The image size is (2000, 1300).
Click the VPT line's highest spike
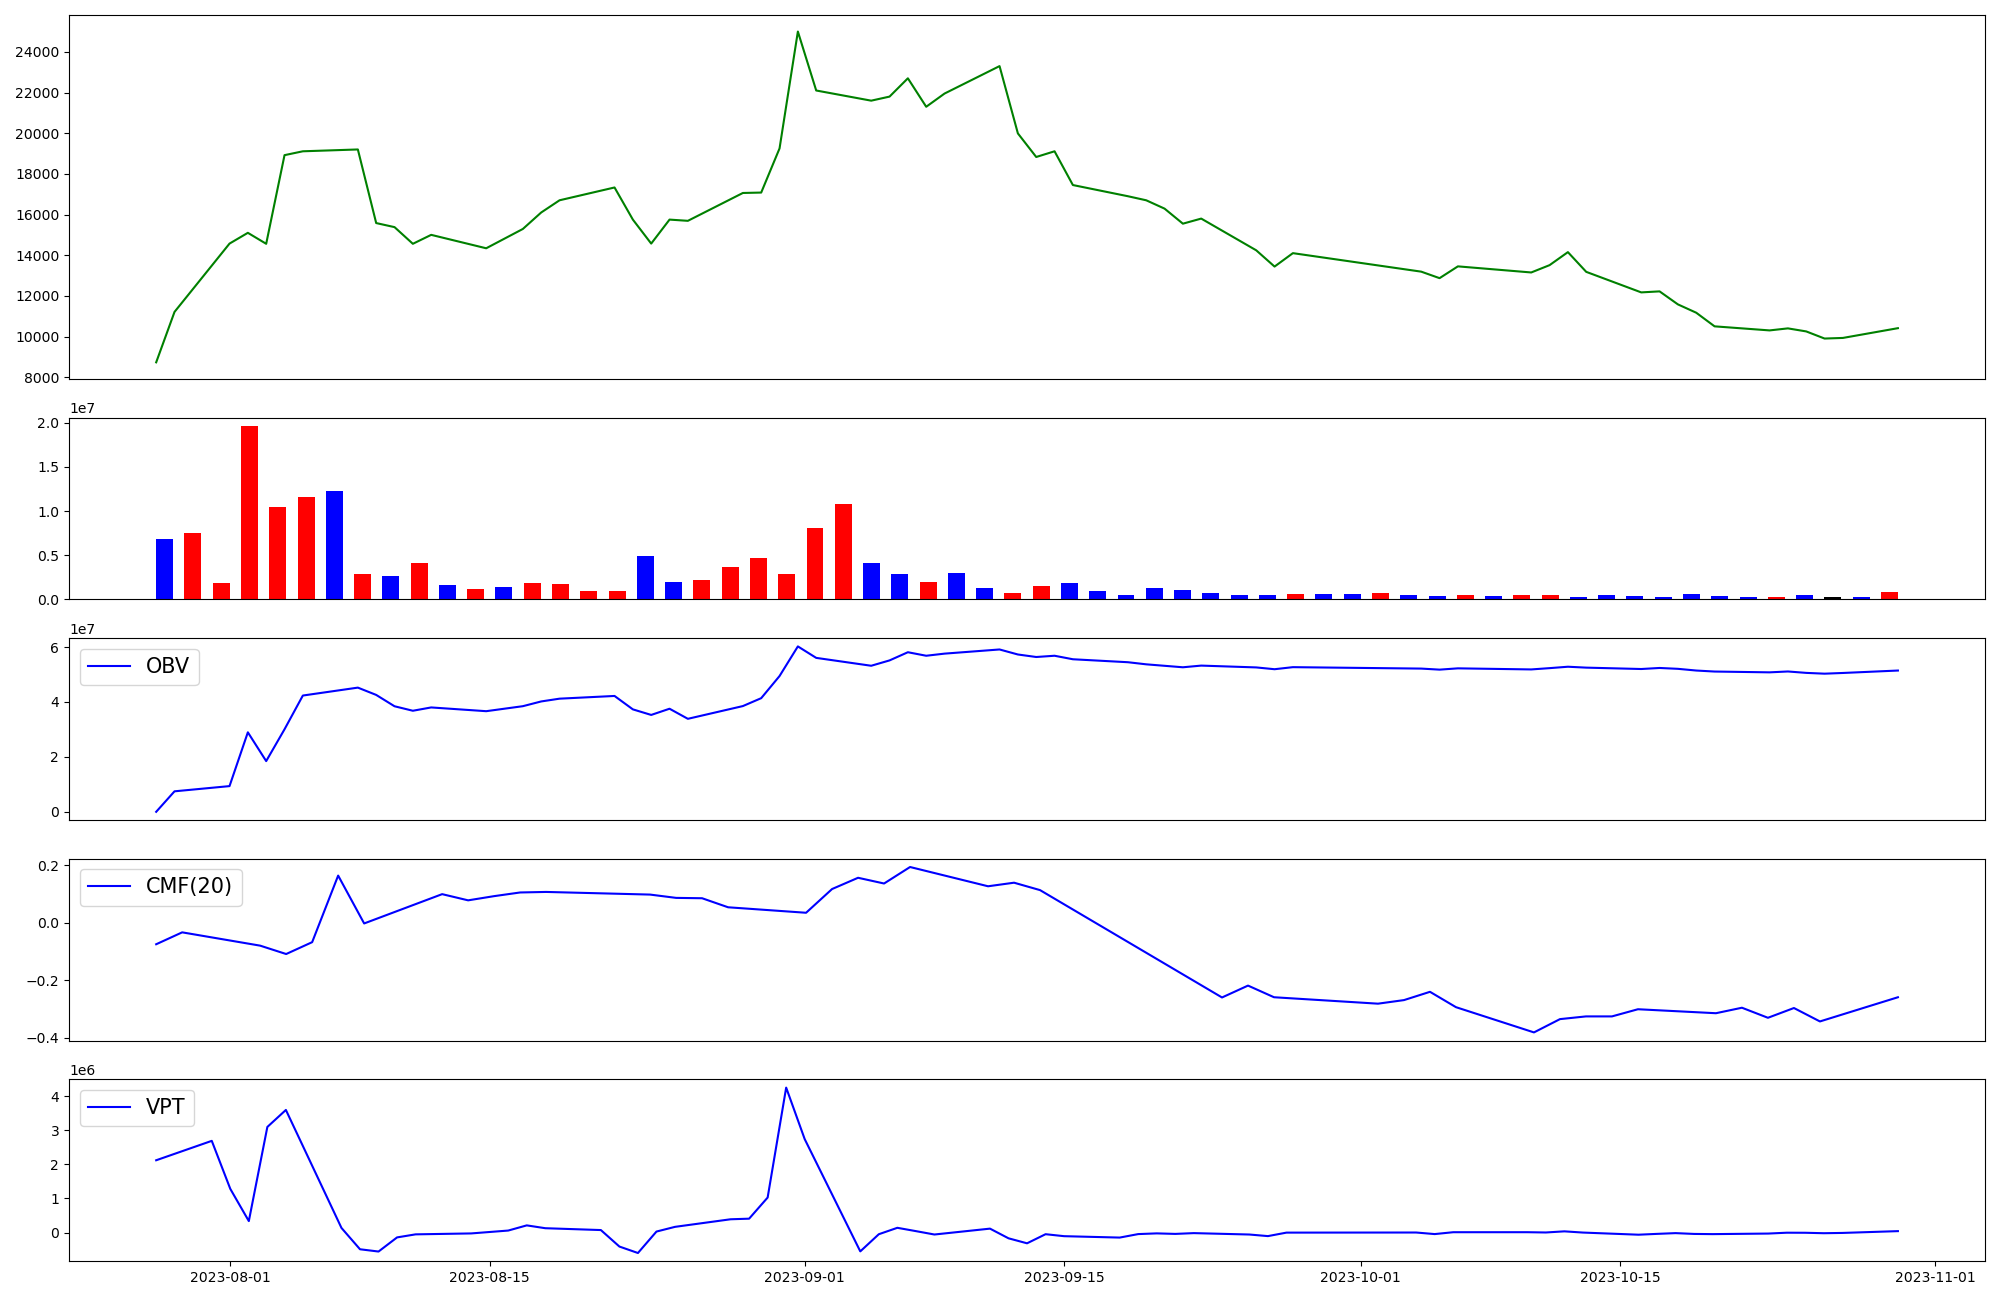[x=786, y=1088]
